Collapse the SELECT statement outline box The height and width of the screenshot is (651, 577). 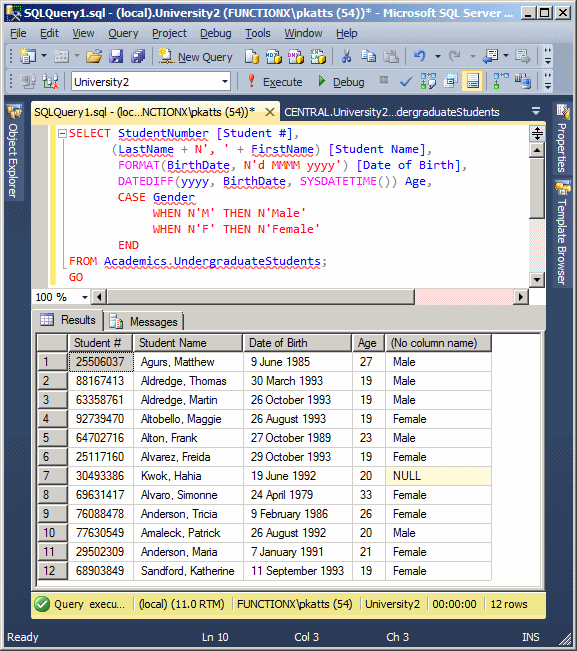(62, 134)
